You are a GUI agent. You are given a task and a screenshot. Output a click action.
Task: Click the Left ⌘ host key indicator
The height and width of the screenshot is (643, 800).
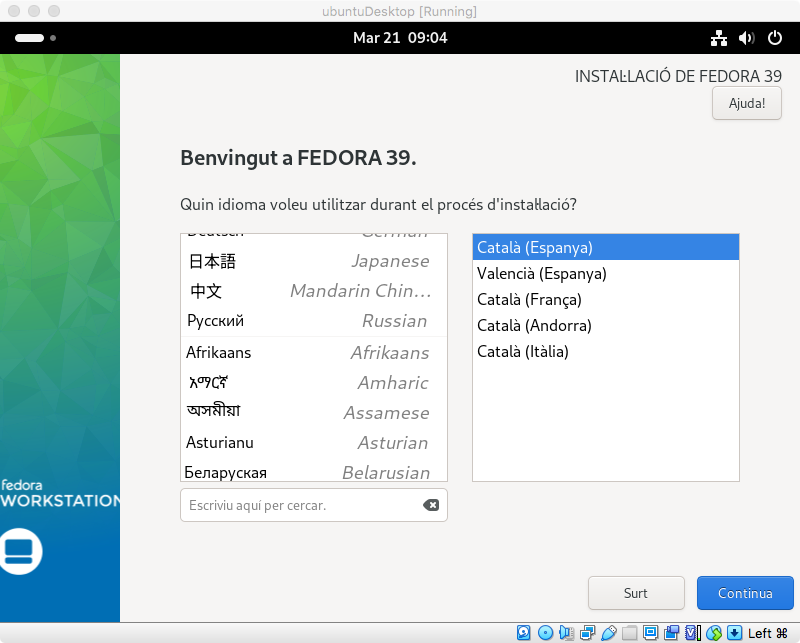point(768,633)
